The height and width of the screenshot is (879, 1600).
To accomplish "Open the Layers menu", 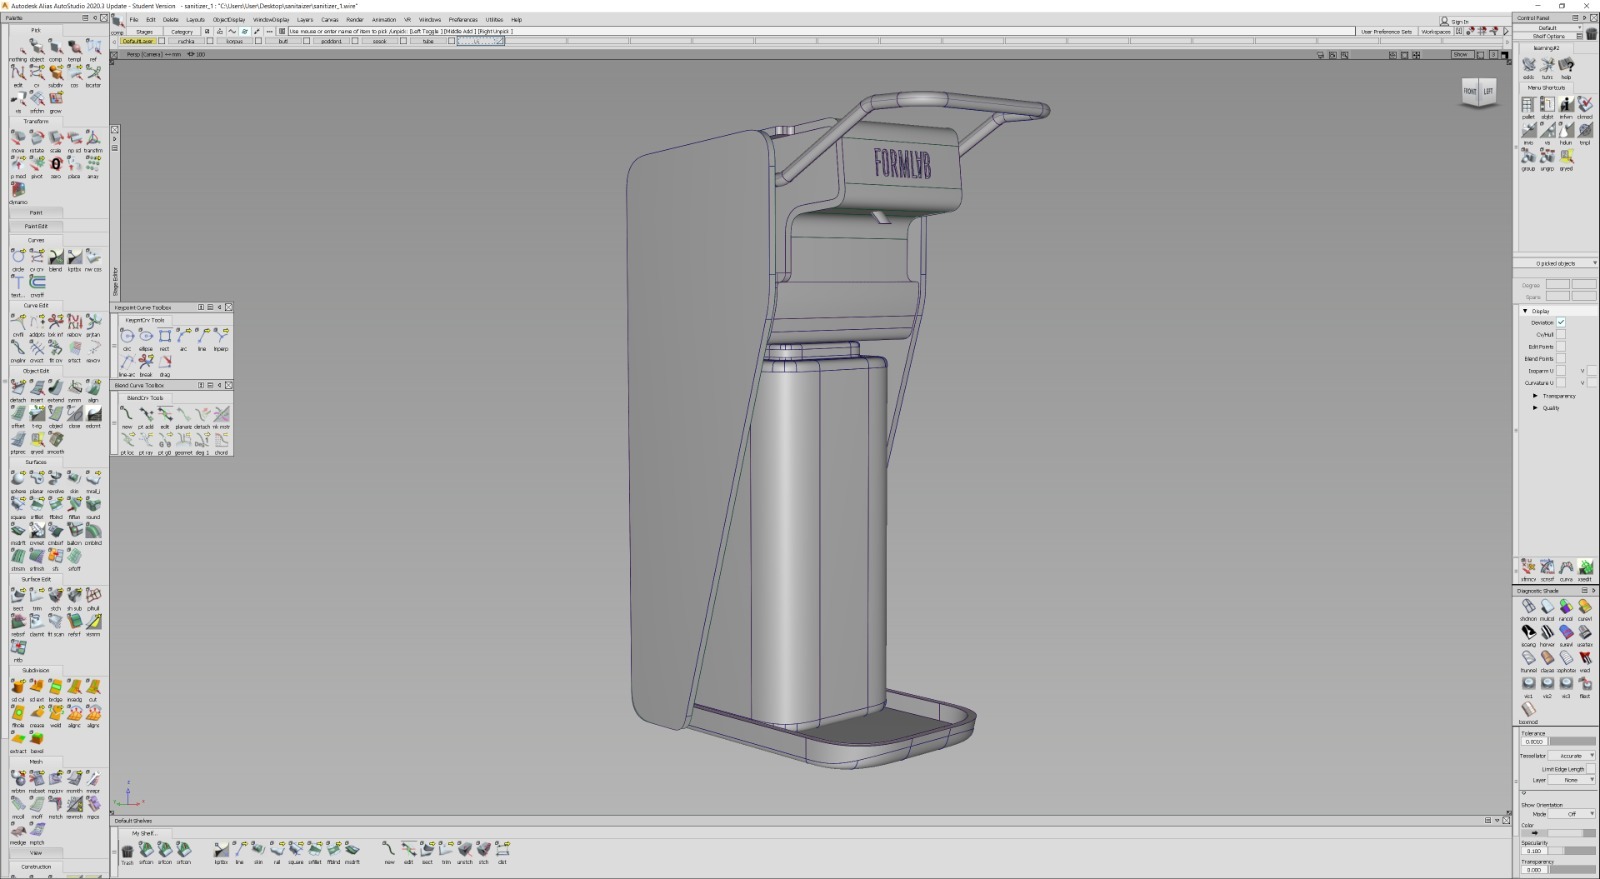I will click(x=305, y=19).
